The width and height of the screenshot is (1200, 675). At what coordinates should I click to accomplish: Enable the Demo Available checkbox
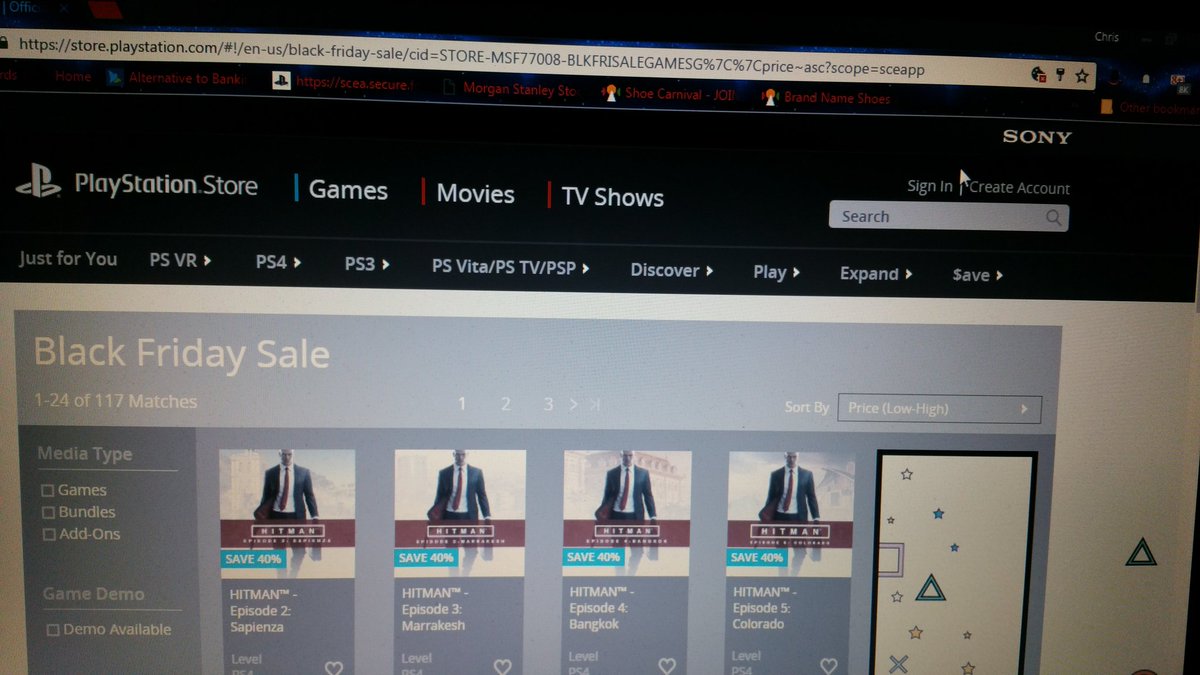(53, 630)
